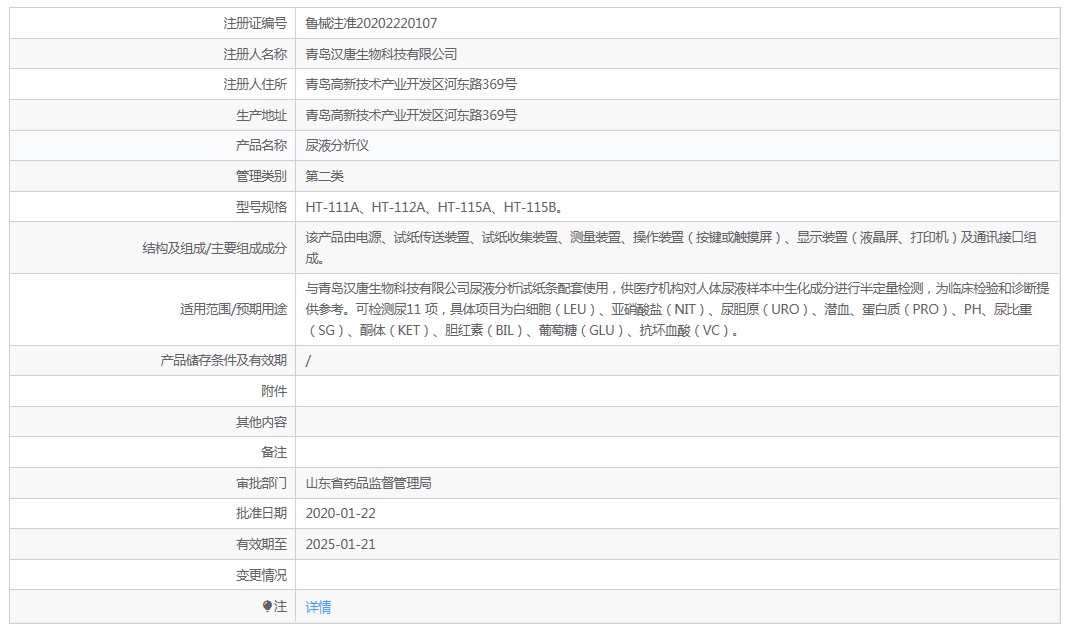Click the 适用范围/预期用途 label

pos(233,309)
